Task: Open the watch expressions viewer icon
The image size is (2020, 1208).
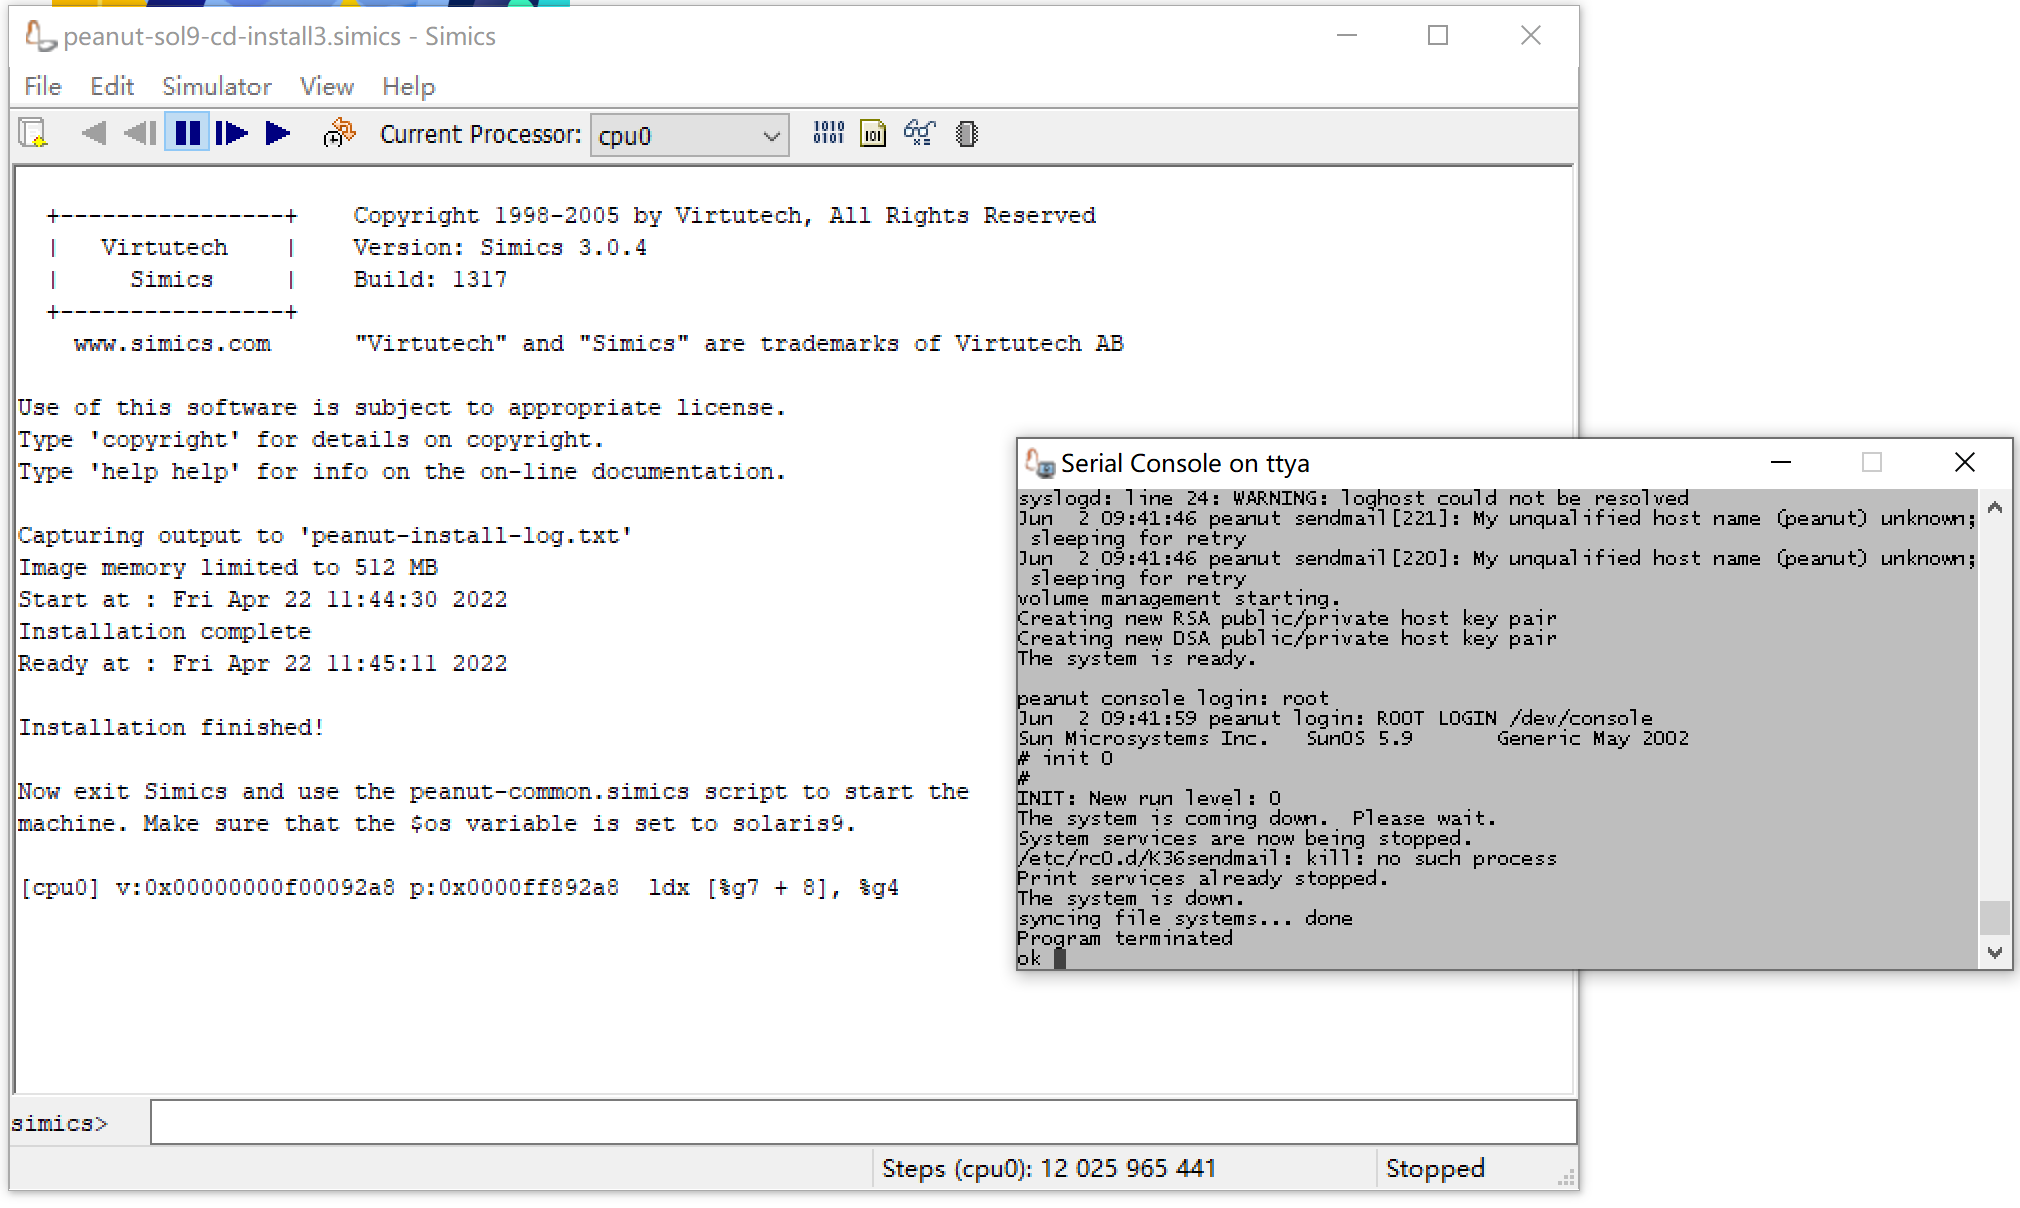Action: coord(919,133)
